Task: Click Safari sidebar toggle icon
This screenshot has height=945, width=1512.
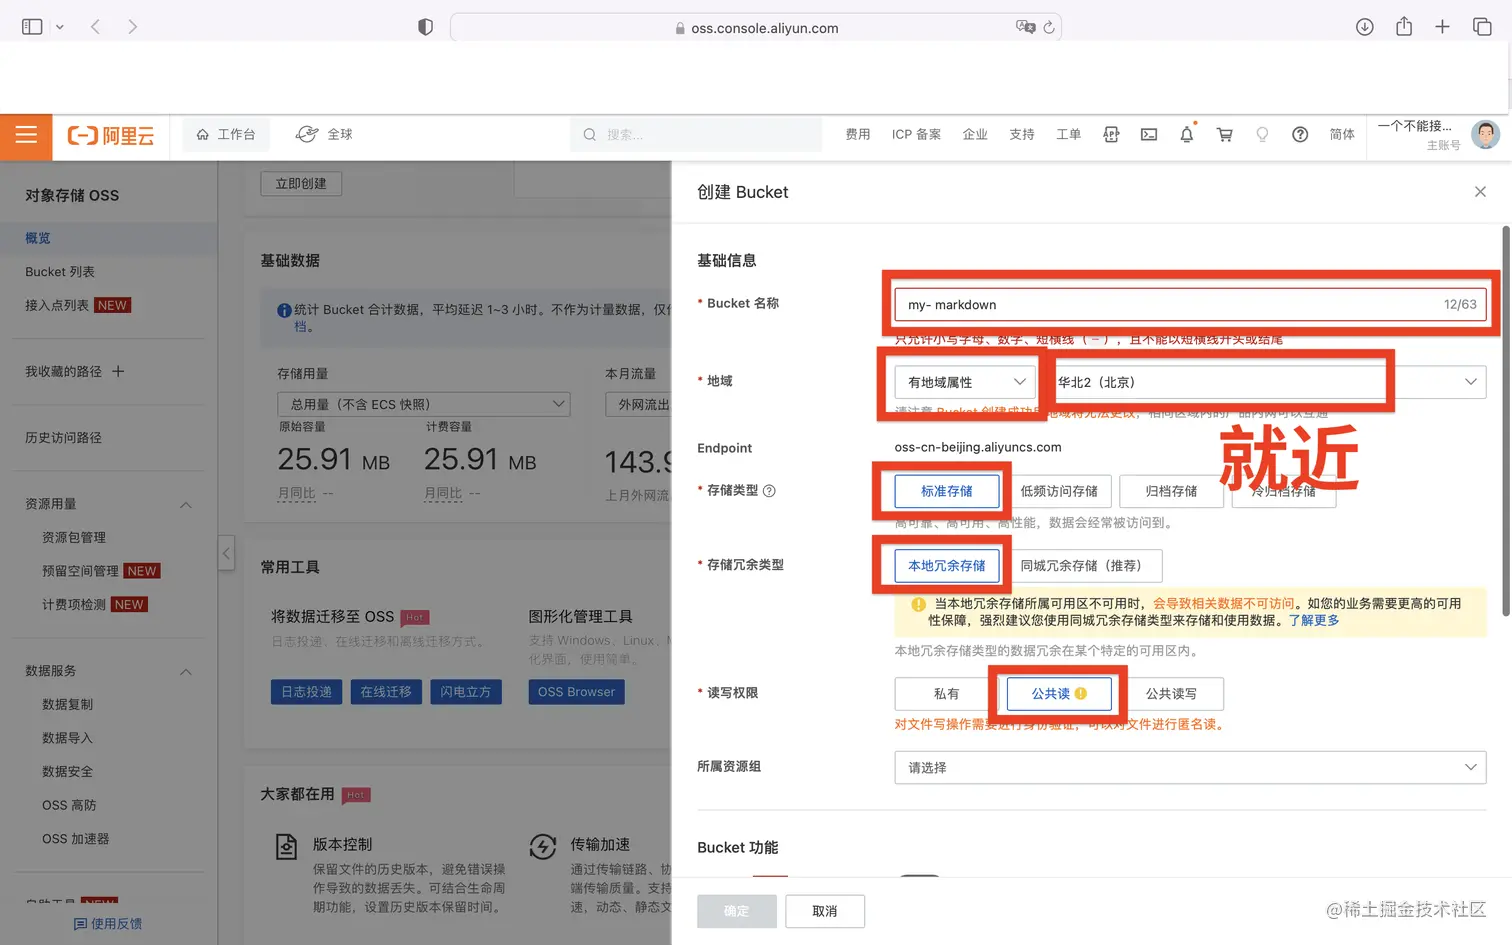Action: tap(32, 27)
